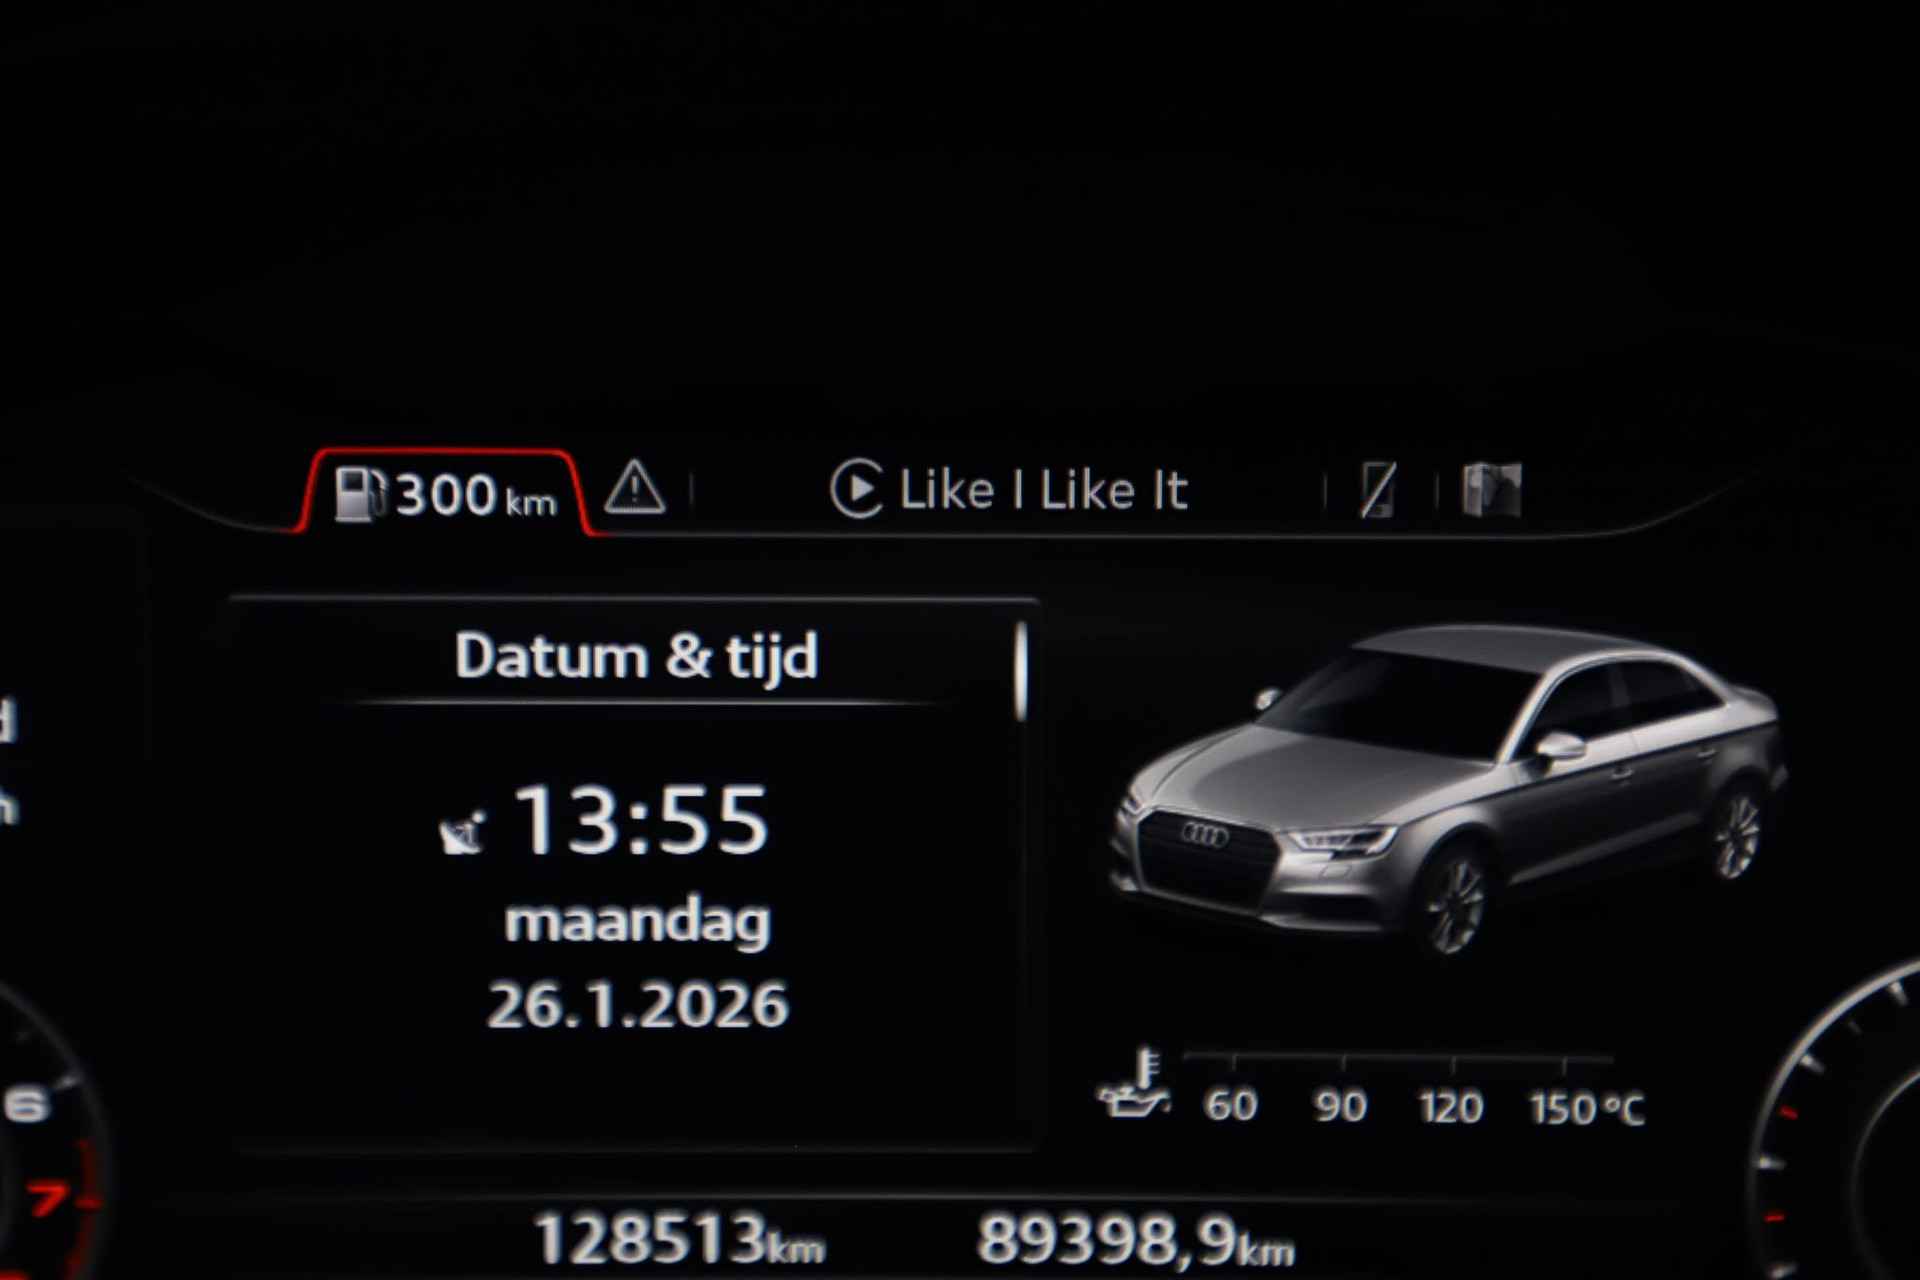Select the 13:55 time display
The width and height of the screenshot is (1920, 1280).
(641, 820)
